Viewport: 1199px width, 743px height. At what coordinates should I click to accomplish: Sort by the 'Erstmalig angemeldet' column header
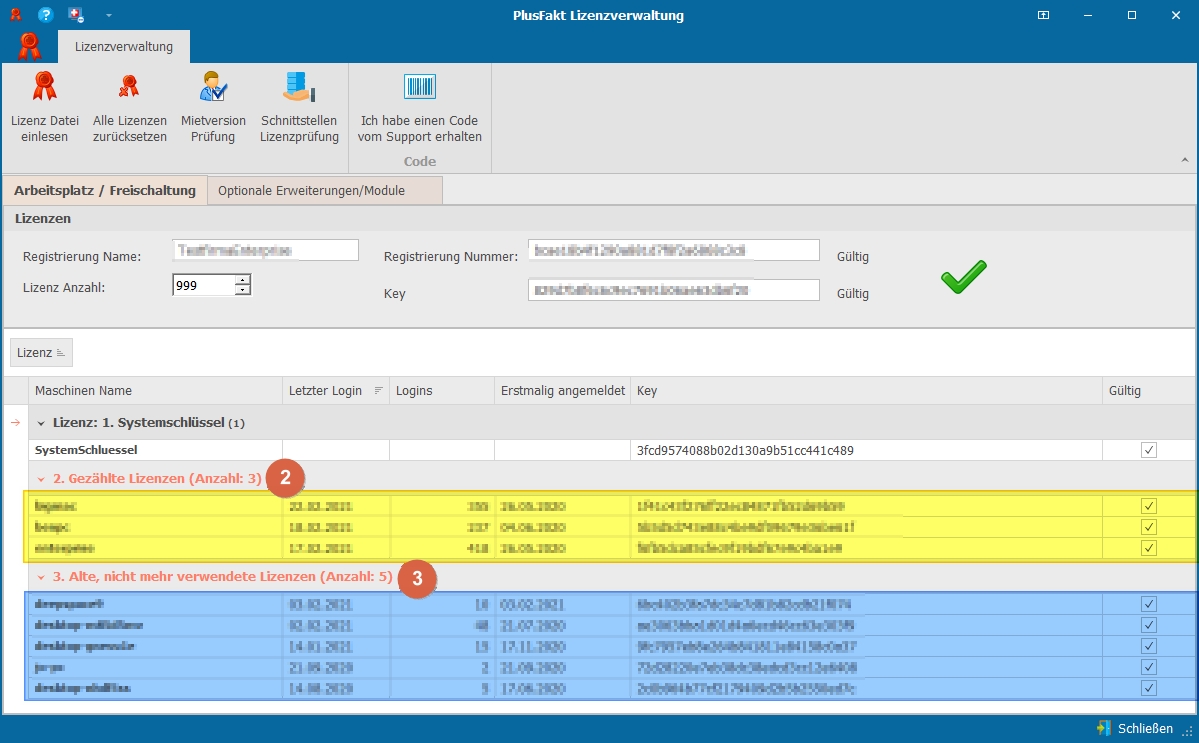click(x=563, y=391)
